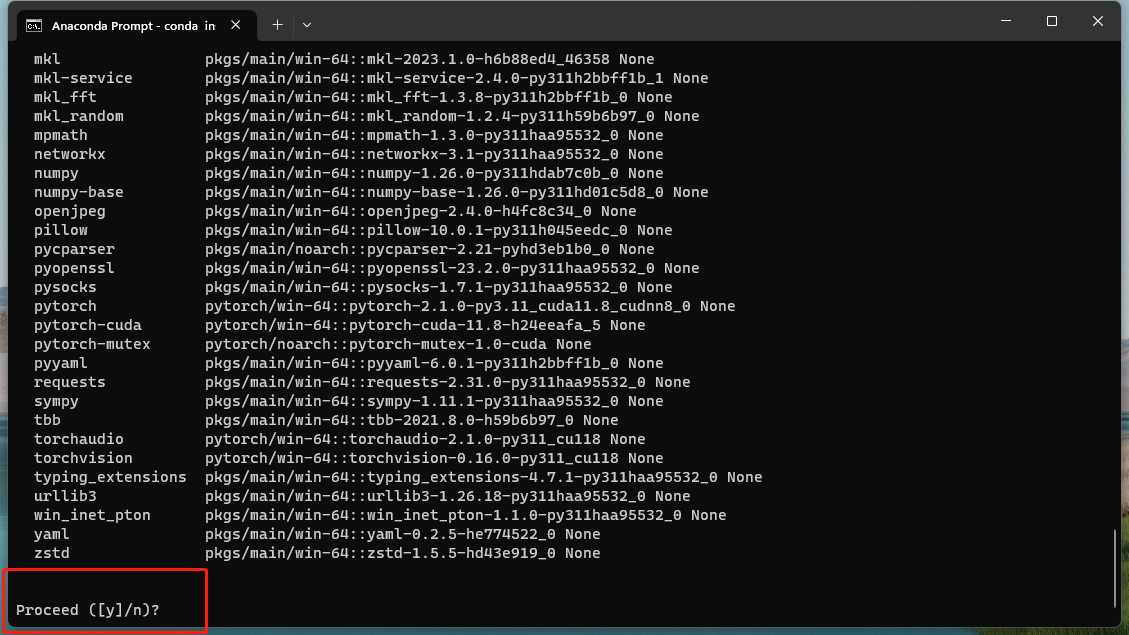Click the 'pycparser' package name

pyautogui.click(x=74, y=249)
